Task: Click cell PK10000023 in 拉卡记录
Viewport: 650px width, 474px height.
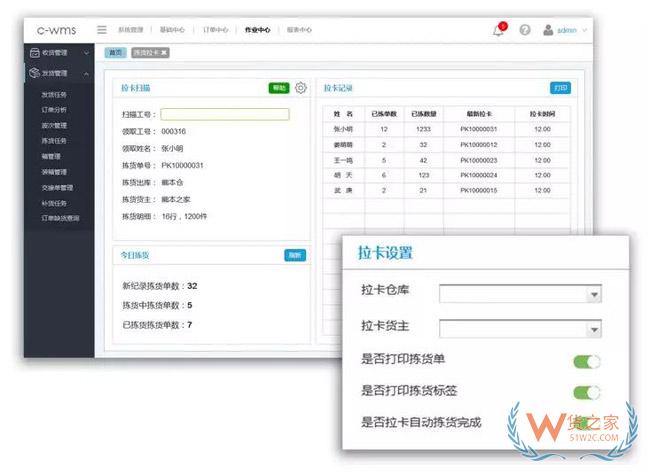Action: [x=479, y=160]
